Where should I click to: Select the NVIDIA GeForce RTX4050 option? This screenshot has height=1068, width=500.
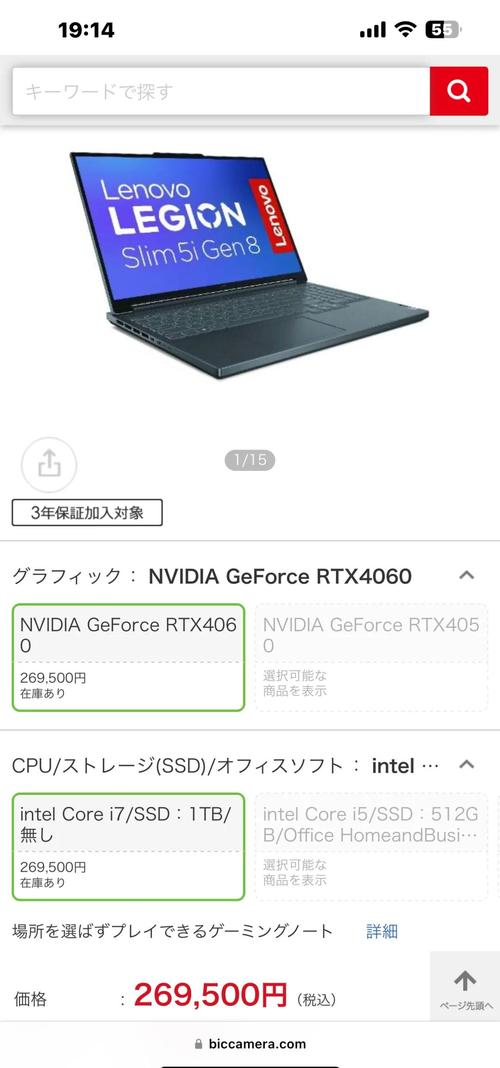[371, 657]
